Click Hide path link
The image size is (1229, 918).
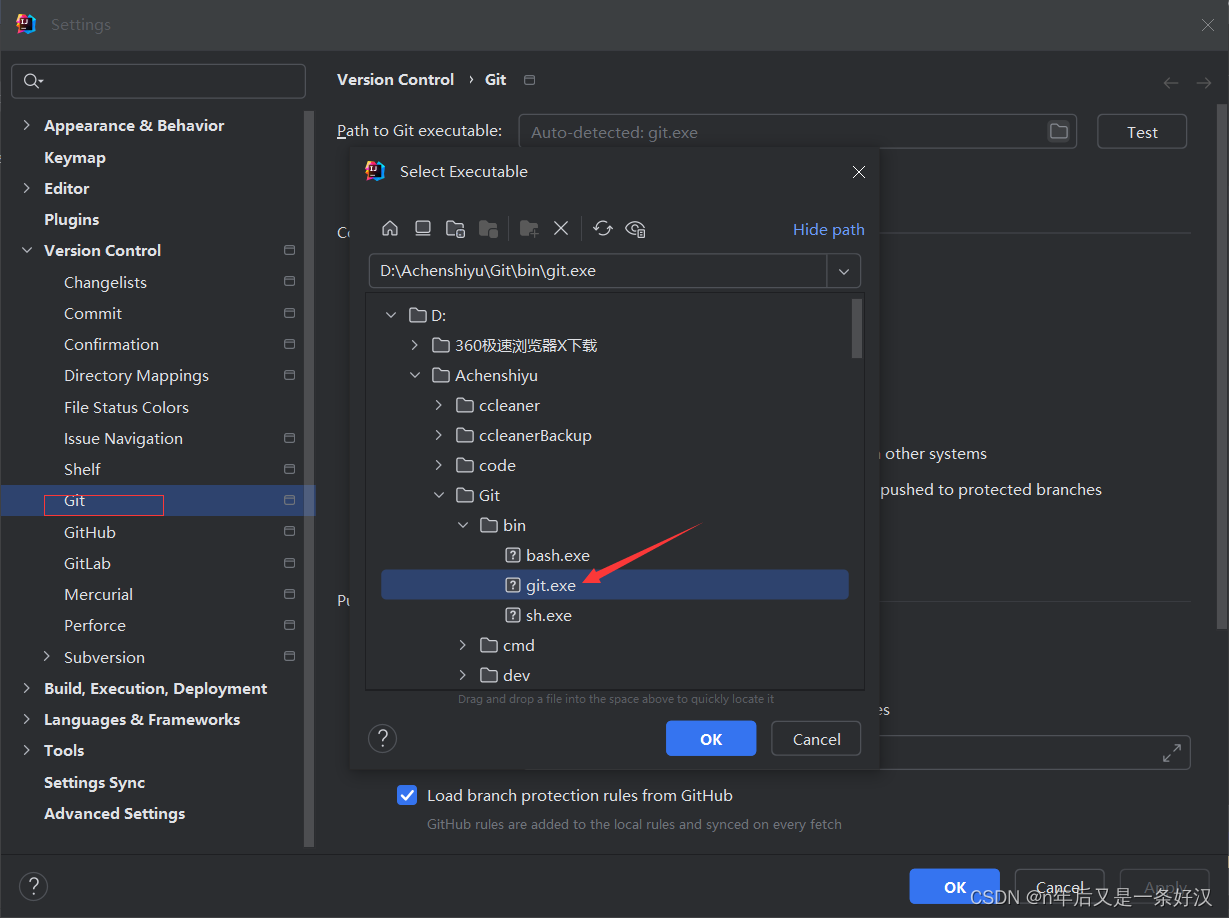point(829,229)
